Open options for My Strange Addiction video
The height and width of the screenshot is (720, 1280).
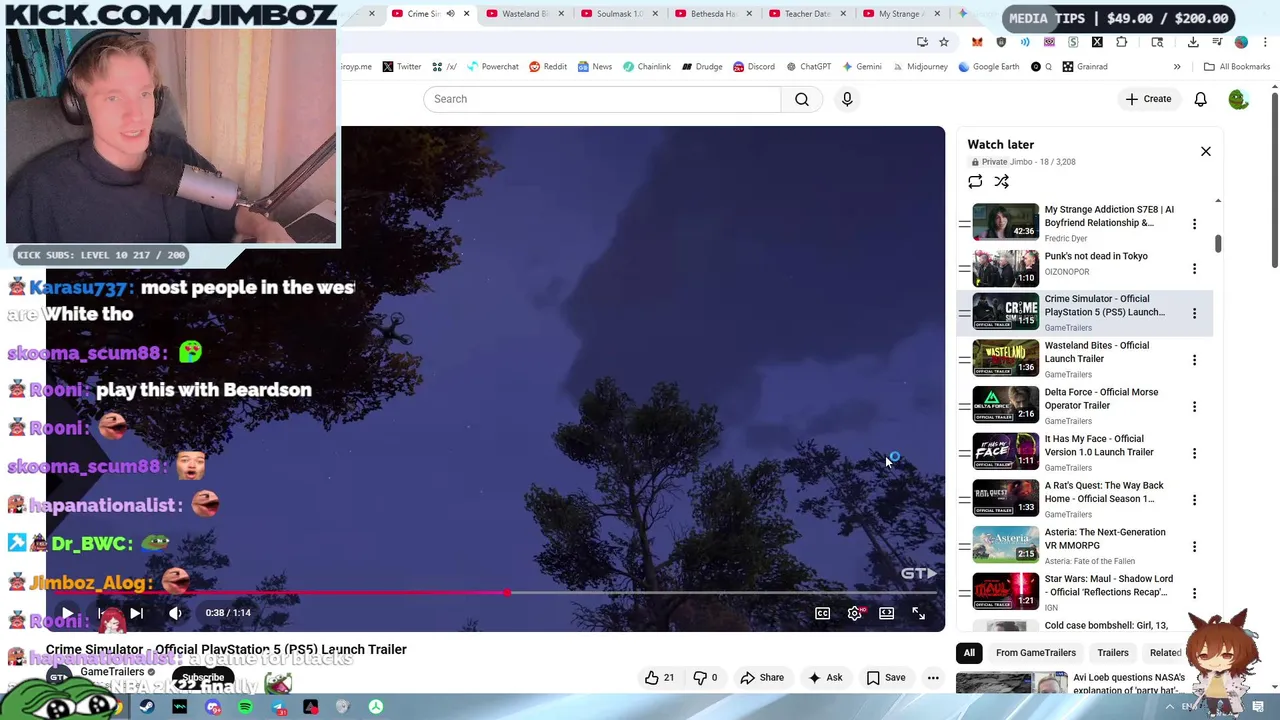[1194, 224]
